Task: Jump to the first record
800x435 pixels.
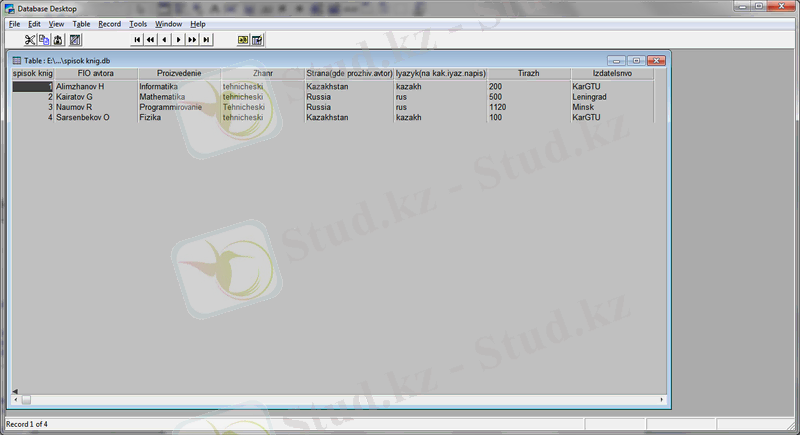Action: (x=138, y=40)
